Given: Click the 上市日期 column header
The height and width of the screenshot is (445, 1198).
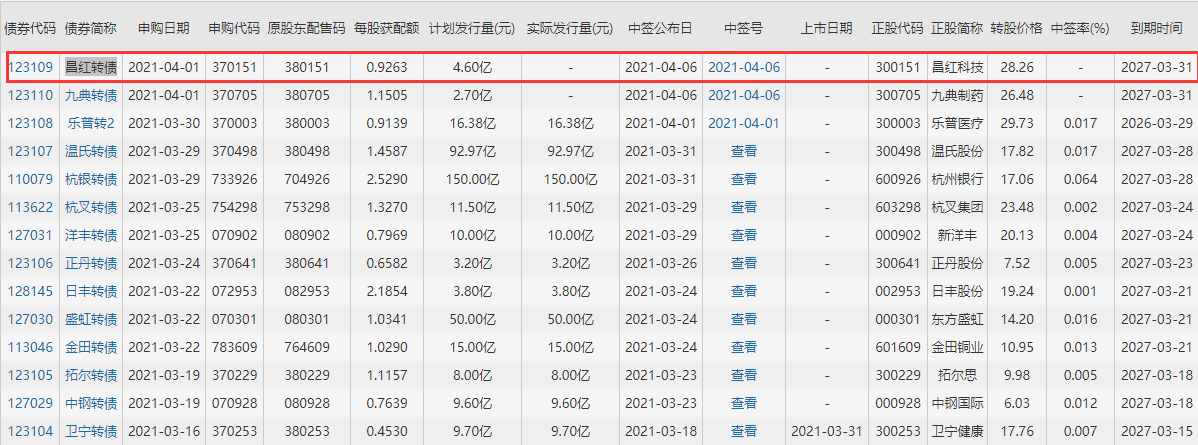Looking at the screenshot, I should point(827,28).
